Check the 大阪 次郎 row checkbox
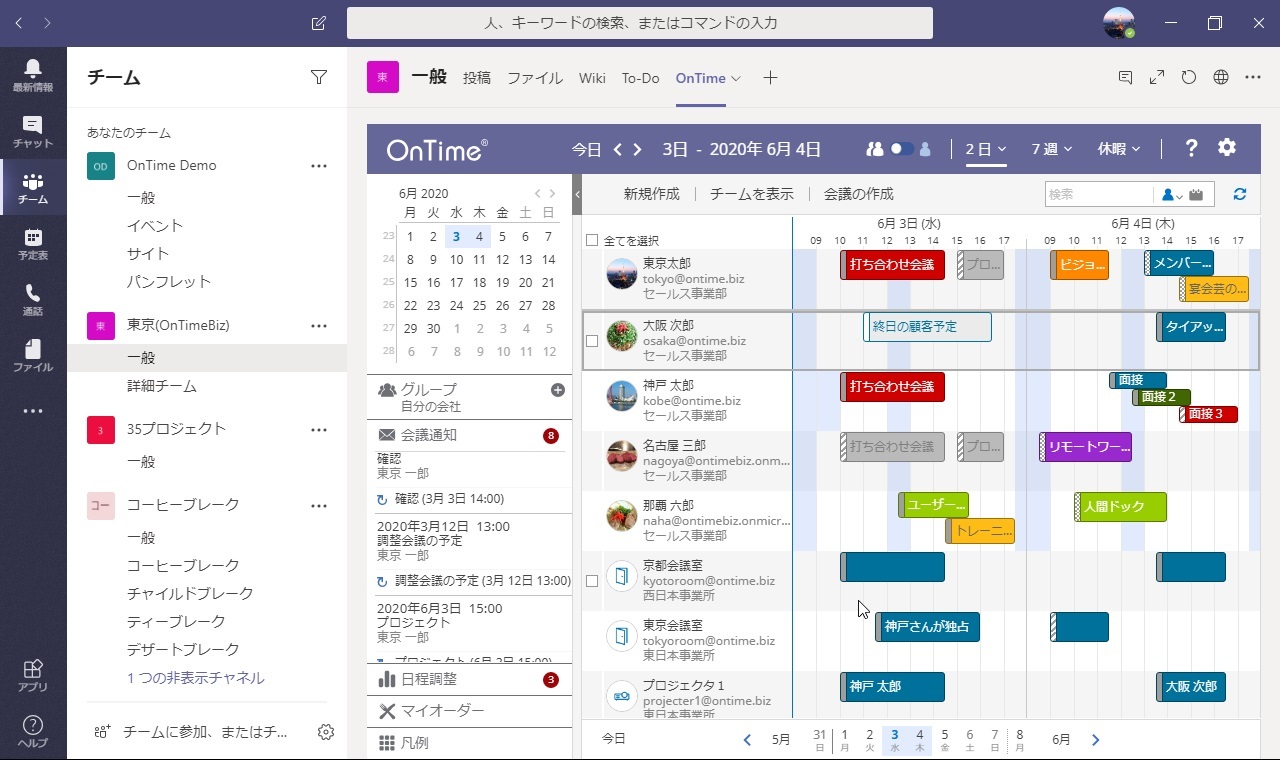This screenshot has height=760, width=1280. [x=592, y=341]
